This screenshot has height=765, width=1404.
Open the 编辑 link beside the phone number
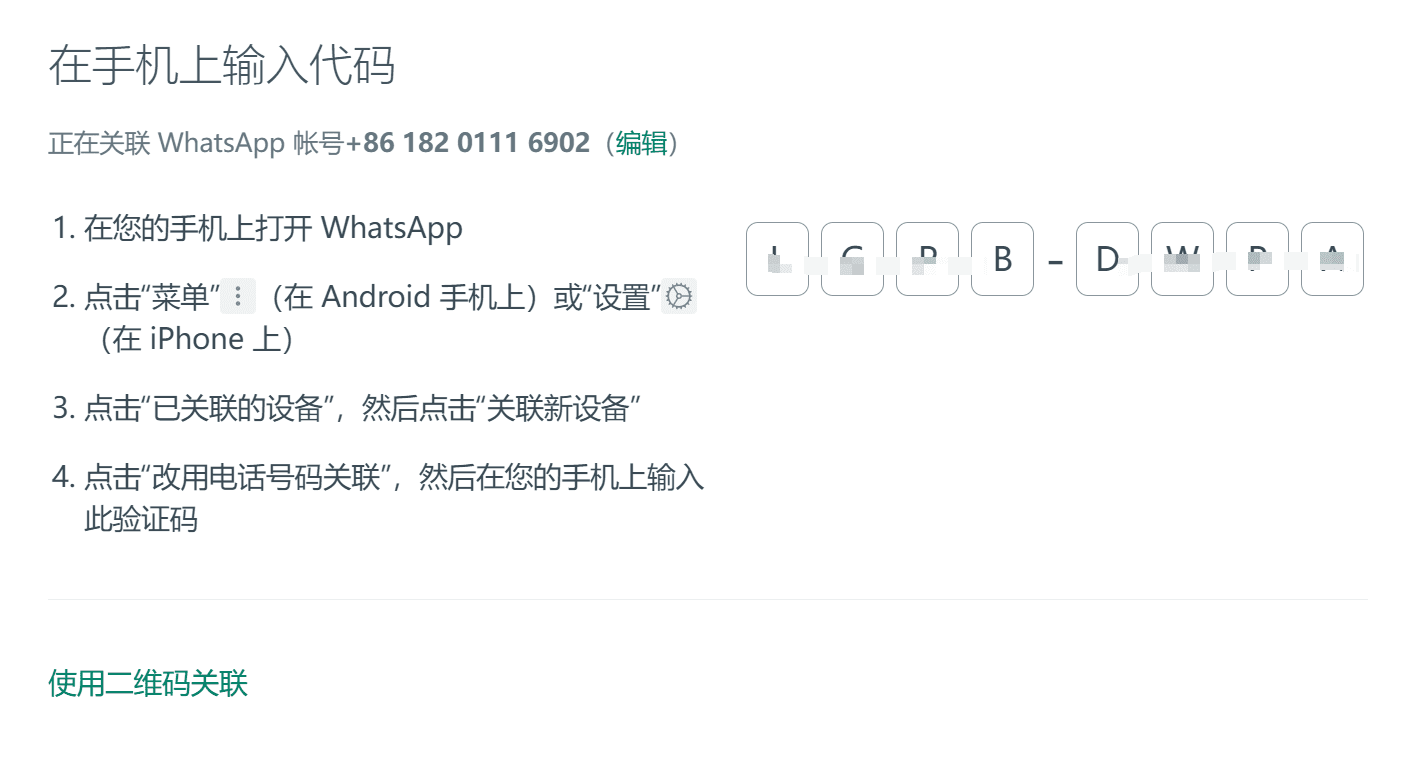point(642,143)
